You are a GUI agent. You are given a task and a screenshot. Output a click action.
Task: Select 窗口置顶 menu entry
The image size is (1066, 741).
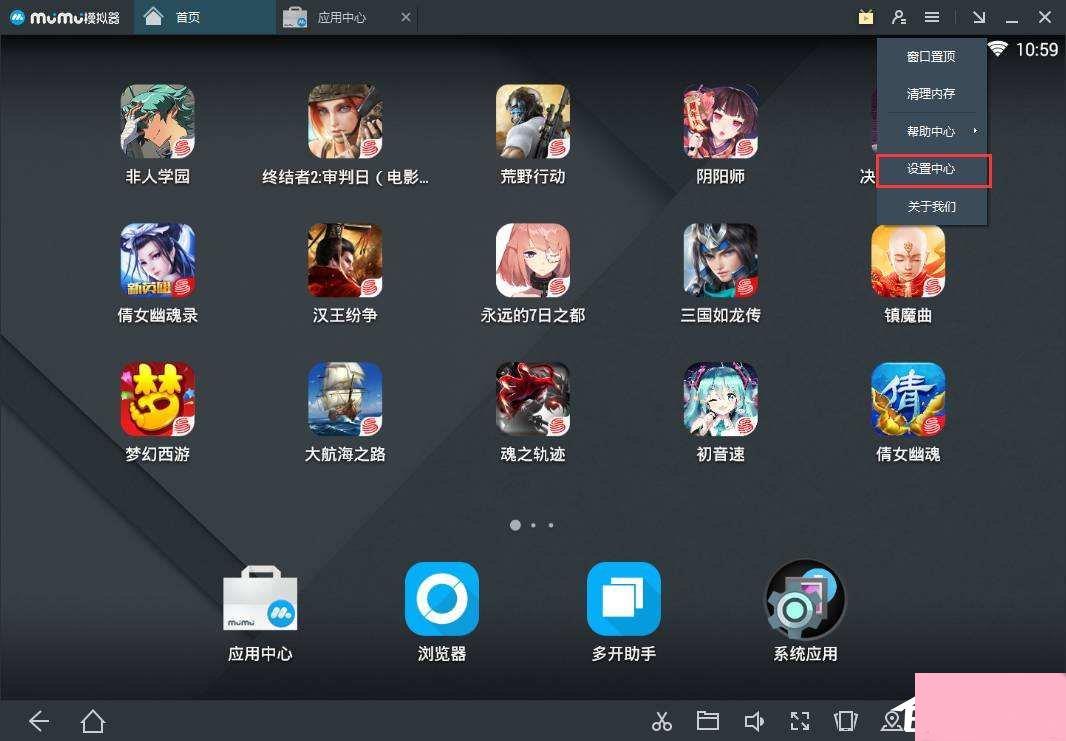pyautogui.click(x=931, y=56)
